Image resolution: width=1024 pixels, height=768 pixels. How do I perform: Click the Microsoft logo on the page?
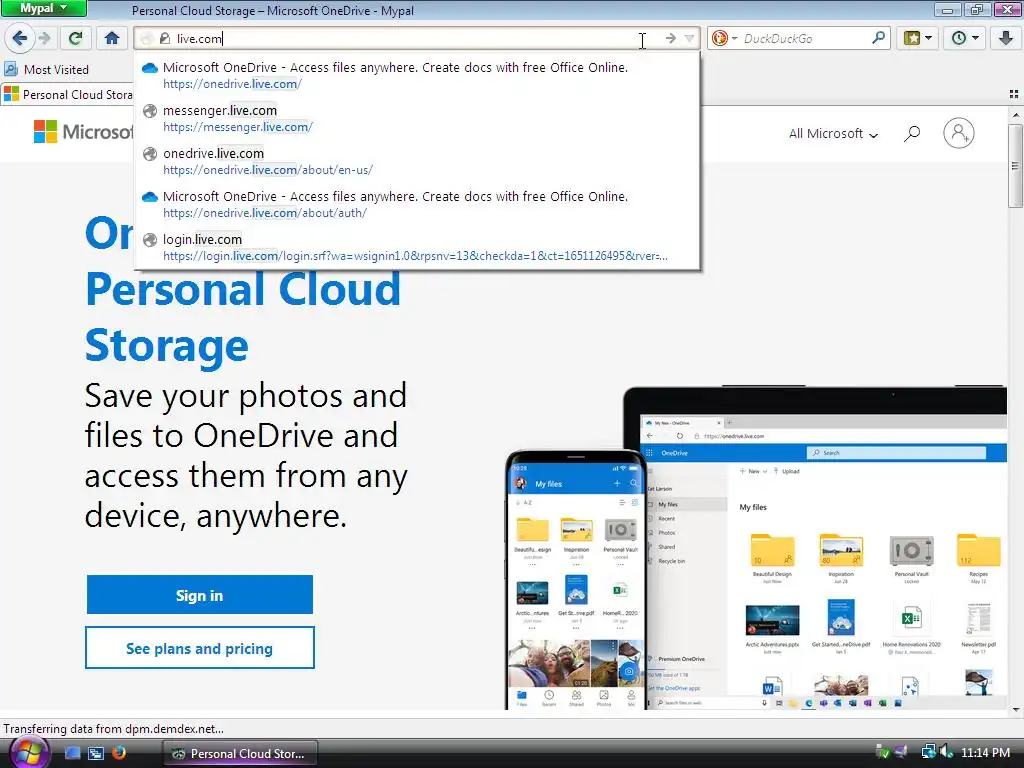pyautogui.click(x=83, y=132)
